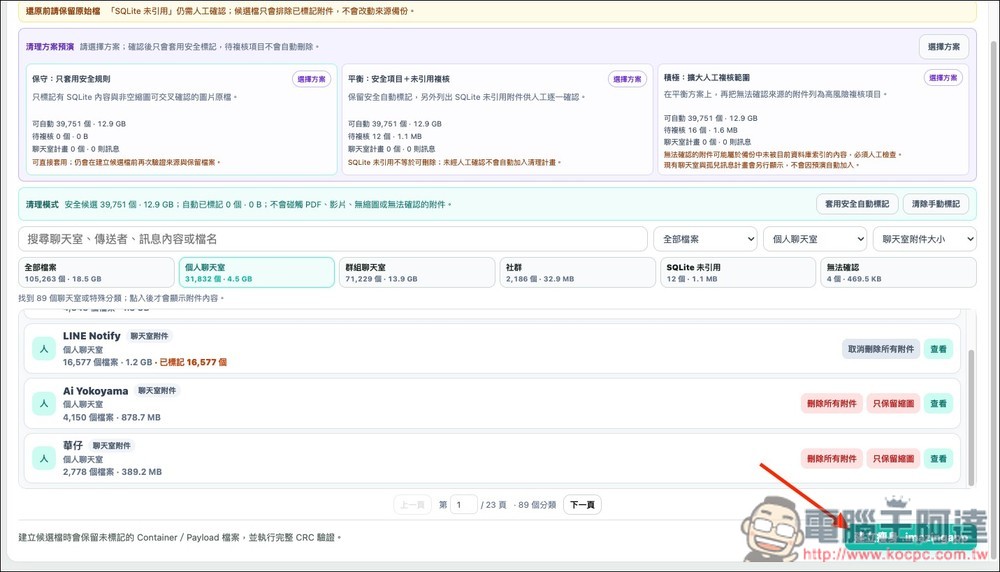The image size is (1000, 572).
Task: Click the 華仔 chat name
Action: tap(73, 445)
